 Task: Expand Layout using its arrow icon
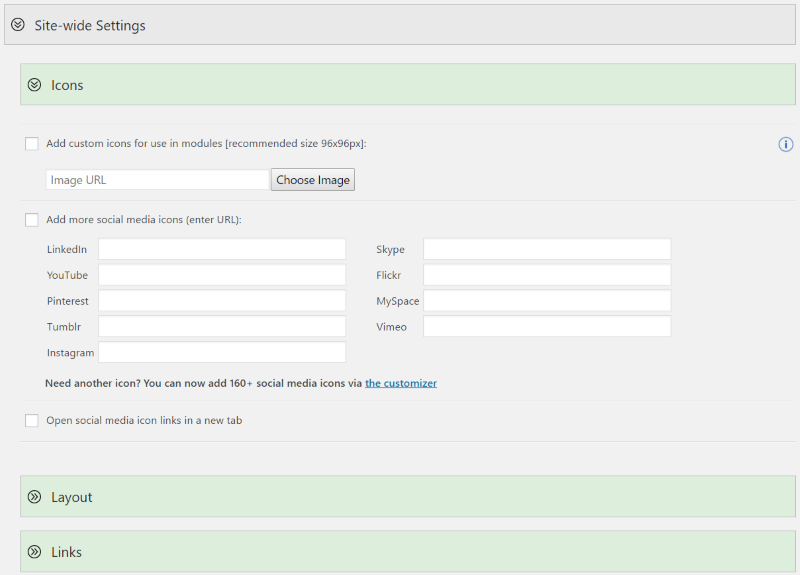[x=34, y=496]
